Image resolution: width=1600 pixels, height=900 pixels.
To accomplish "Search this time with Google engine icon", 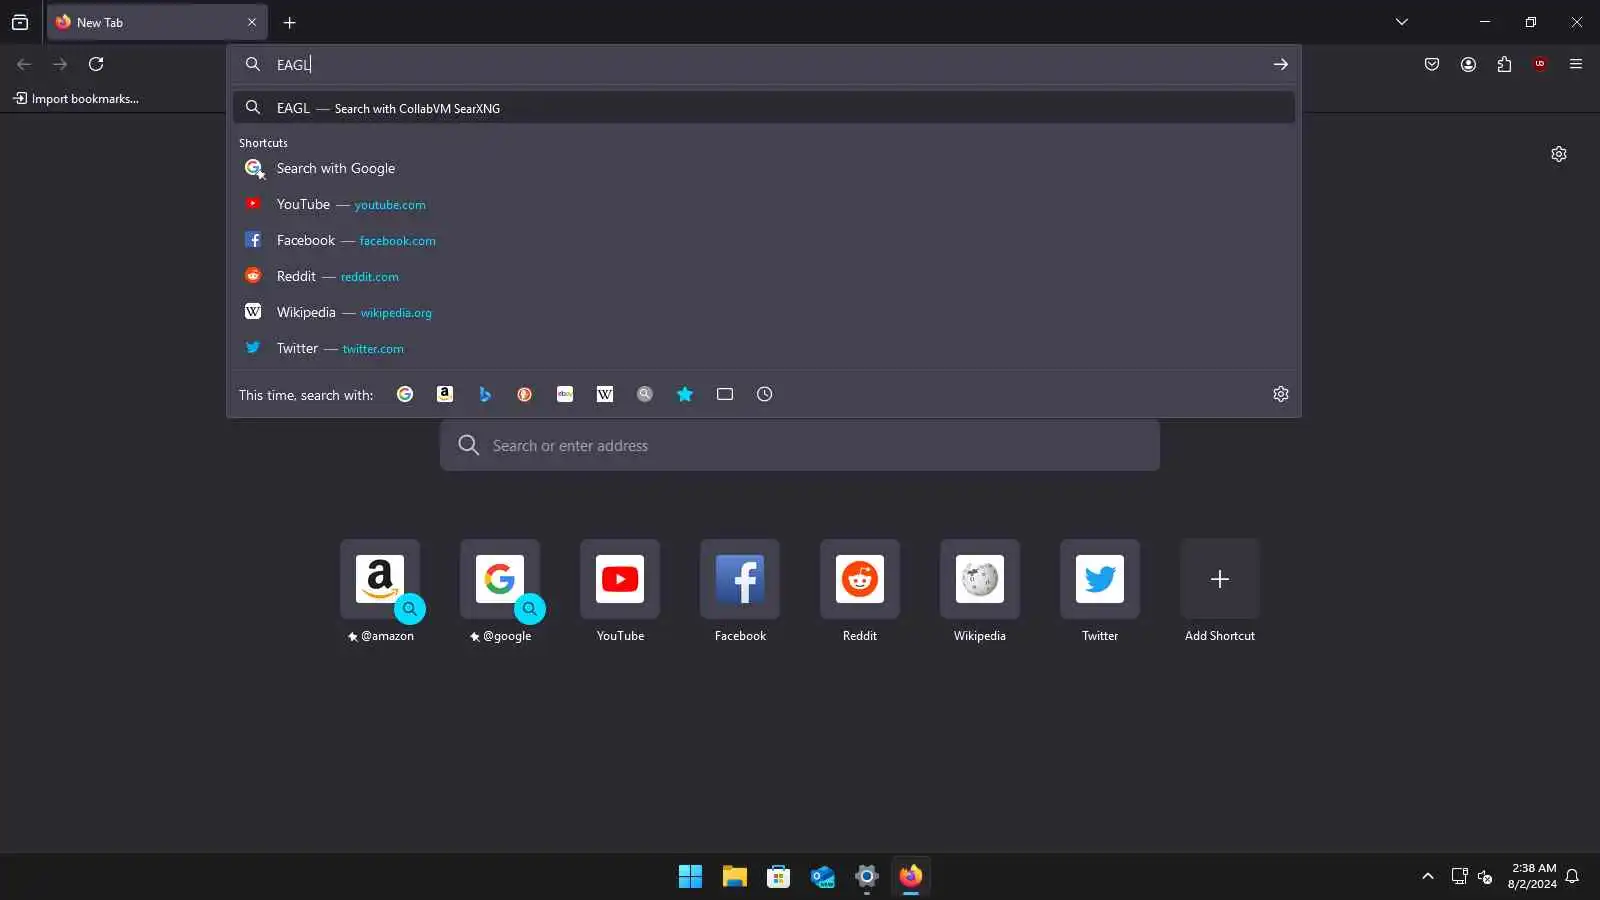I will pyautogui.click(x=405, y=394).
